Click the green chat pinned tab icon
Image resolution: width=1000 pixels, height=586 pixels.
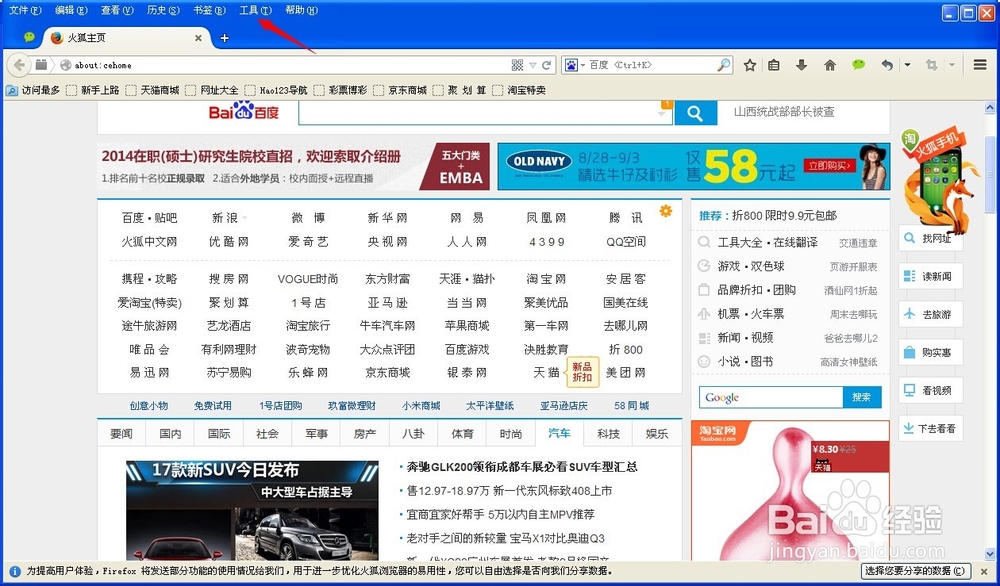(x=29, y=38)
